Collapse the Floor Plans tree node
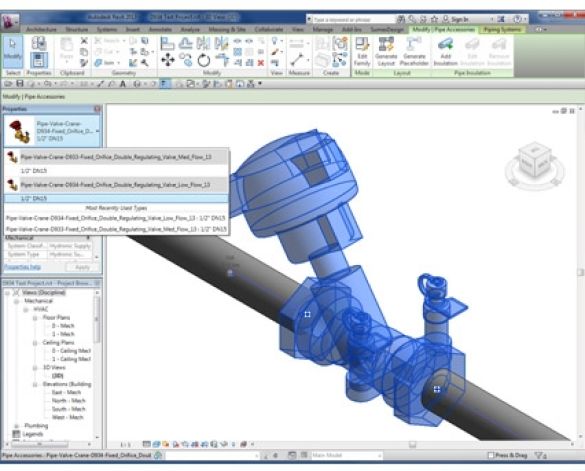Screen dimensions: 585x471 (35, 318)
